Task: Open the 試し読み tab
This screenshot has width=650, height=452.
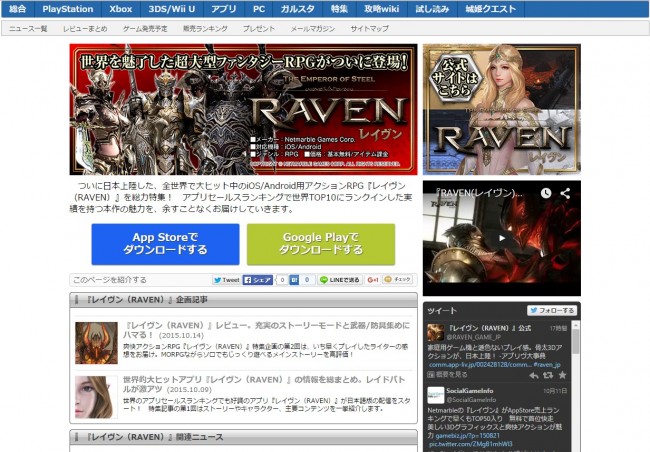Action: pyautogui.click(x=432, y=9)
